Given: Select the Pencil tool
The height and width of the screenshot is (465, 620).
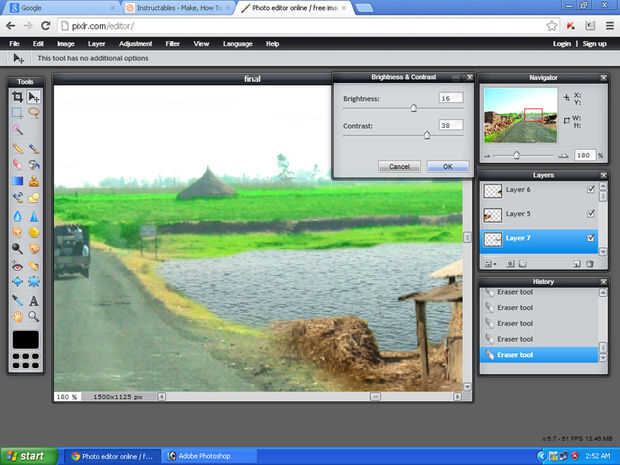Looking at the screenshot, I should pos(17,149).
